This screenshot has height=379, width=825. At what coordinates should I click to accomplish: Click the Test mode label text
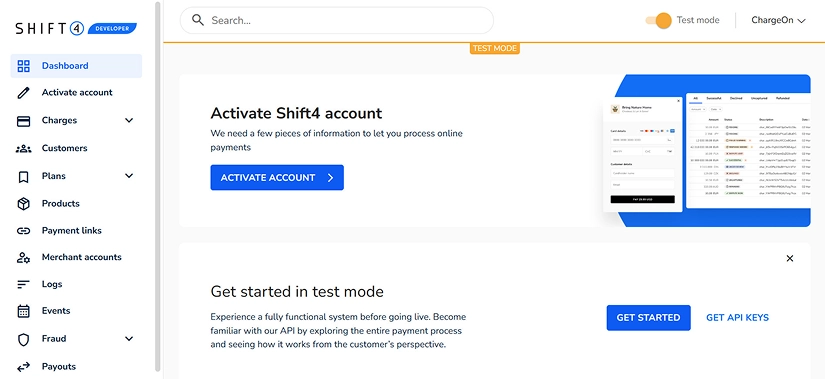[698, 21]
